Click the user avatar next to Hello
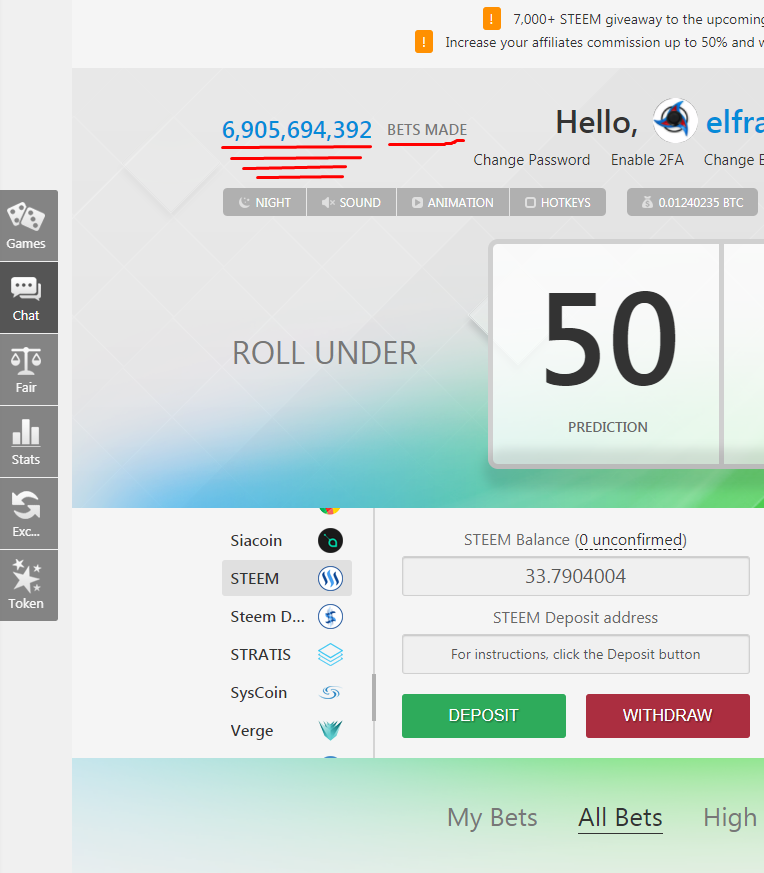This screenshot has height=873, width=764. [x=675, y=120]
